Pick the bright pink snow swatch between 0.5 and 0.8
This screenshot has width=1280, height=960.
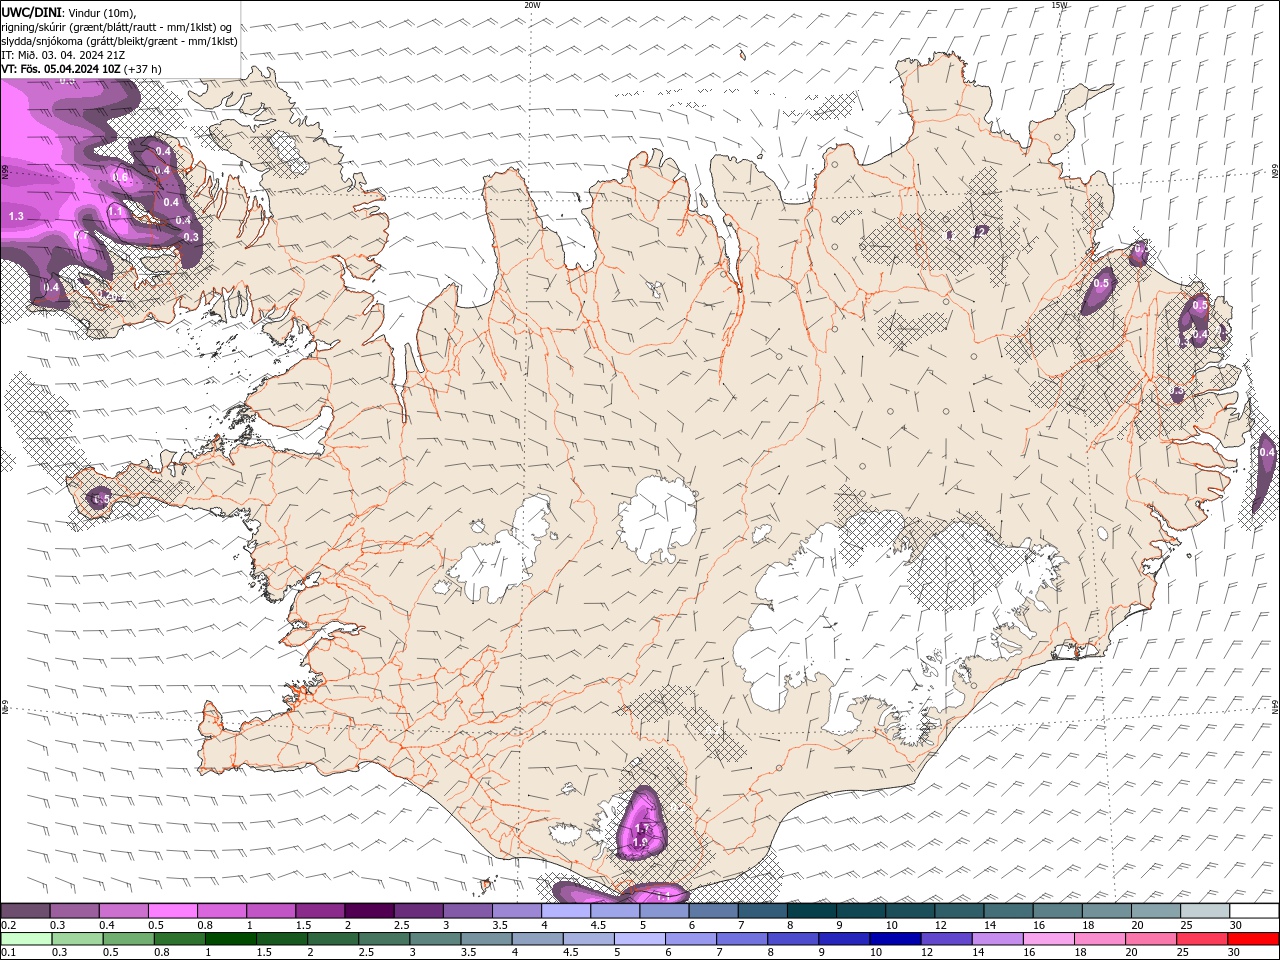[172, 911]
